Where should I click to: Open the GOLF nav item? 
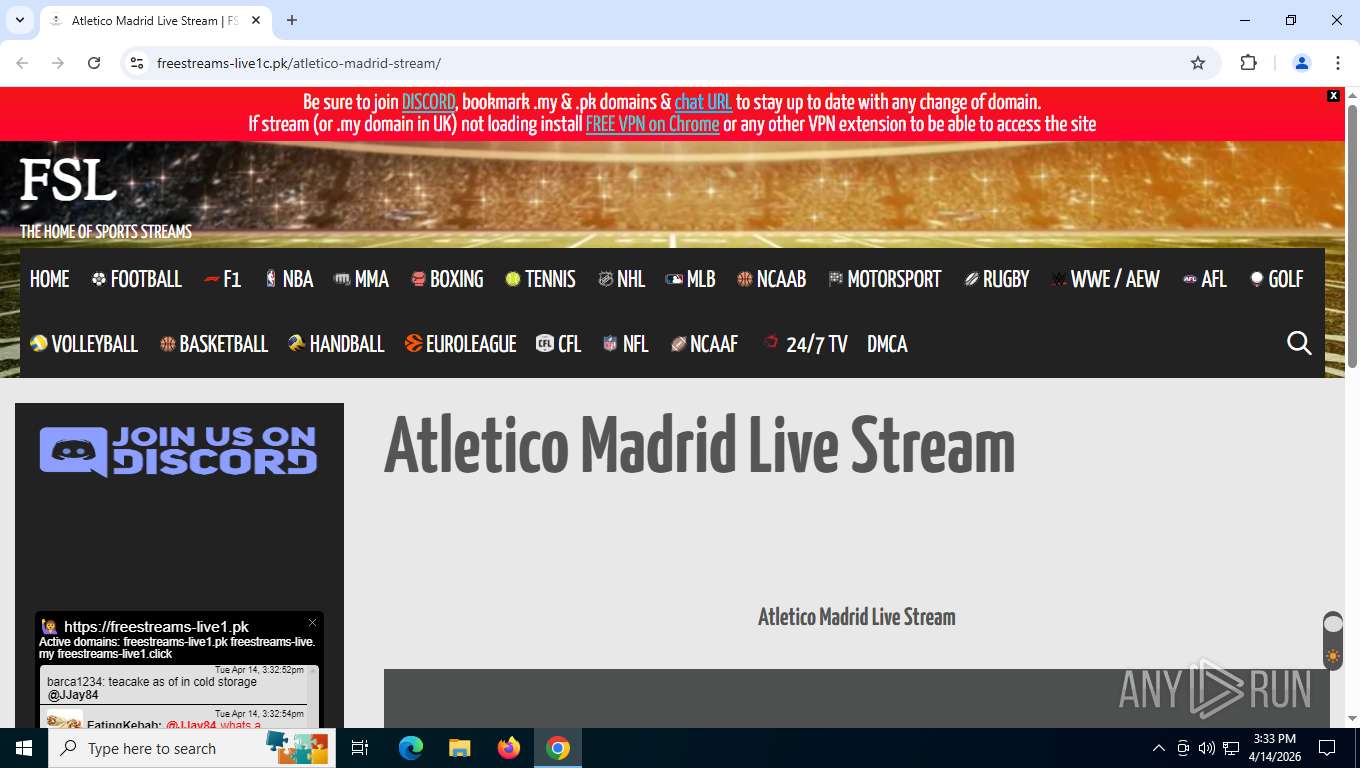1276,280
